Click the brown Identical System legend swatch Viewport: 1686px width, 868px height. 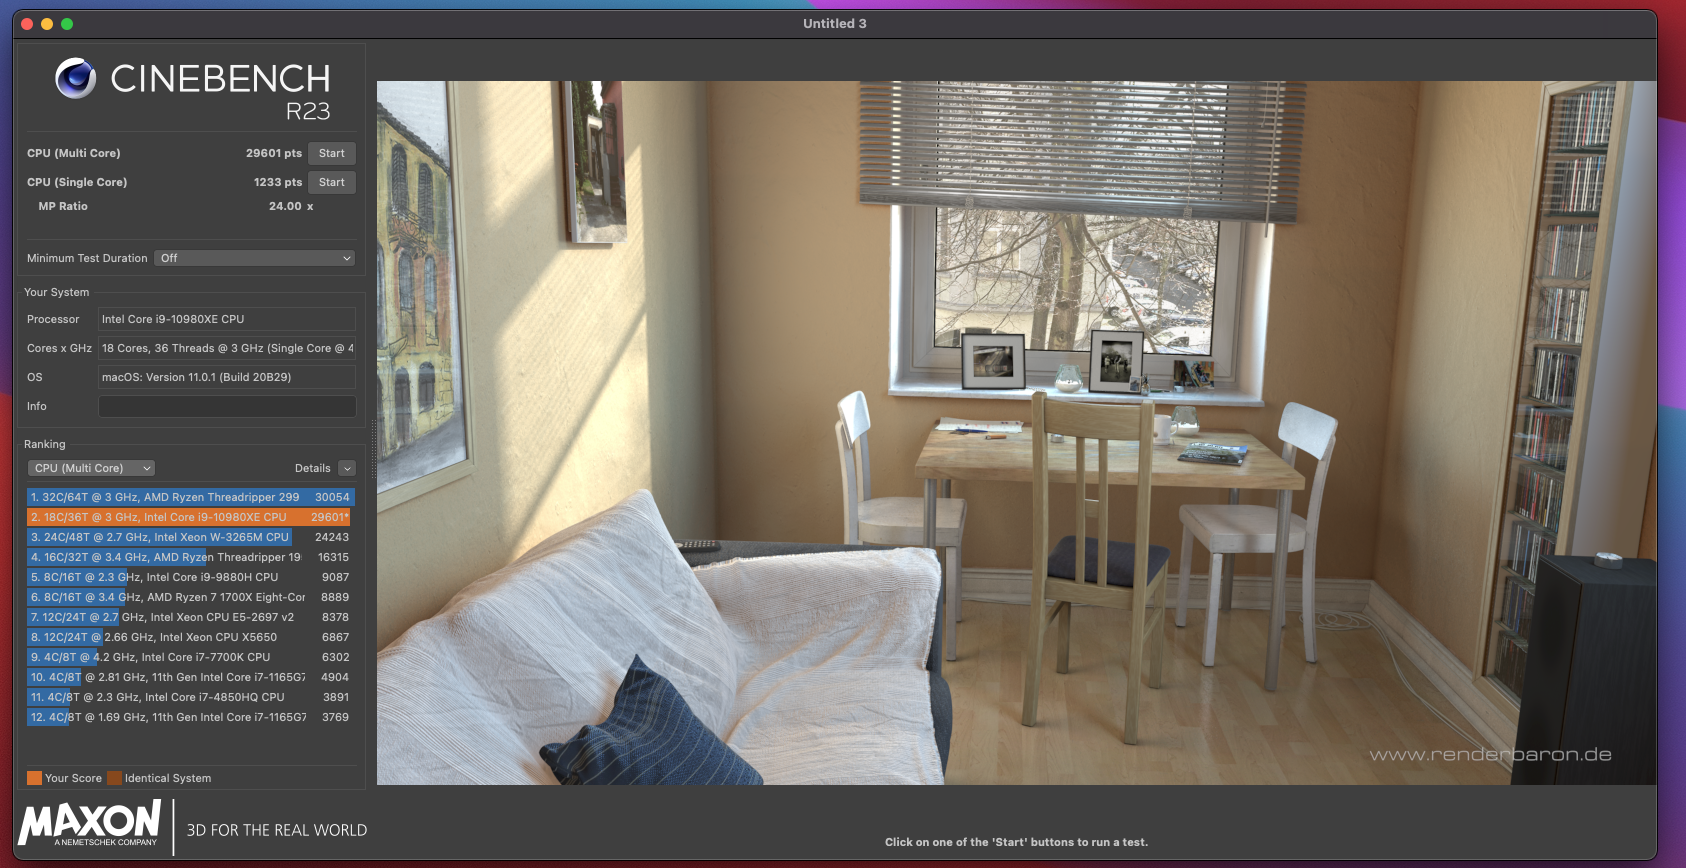point(114,778)
